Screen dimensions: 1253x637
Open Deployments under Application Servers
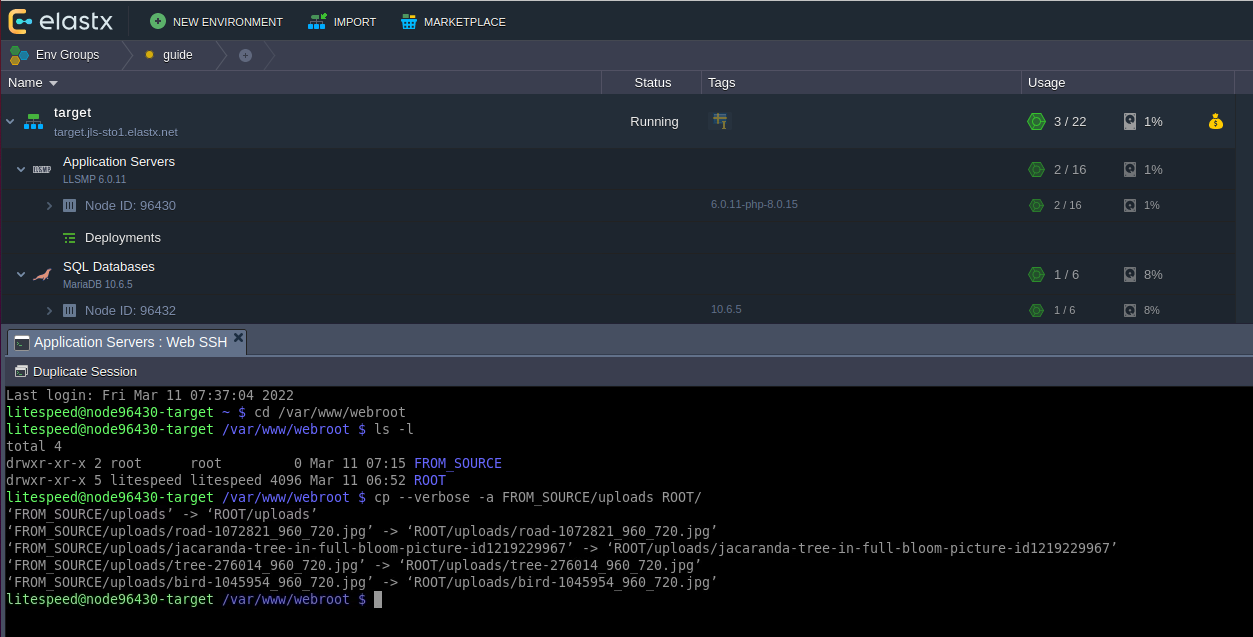coord(122,238)
